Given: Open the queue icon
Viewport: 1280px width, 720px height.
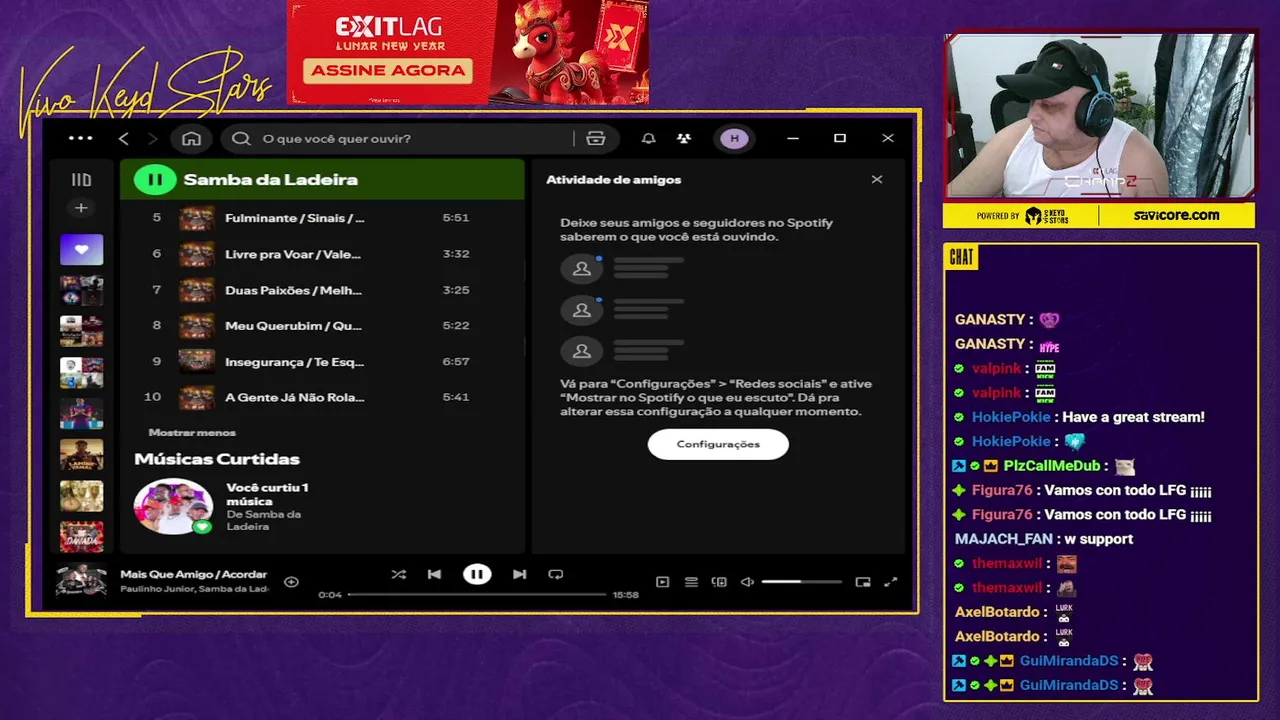Looking at the screenshot, I should pyautogui.click(x=691, y=582).
